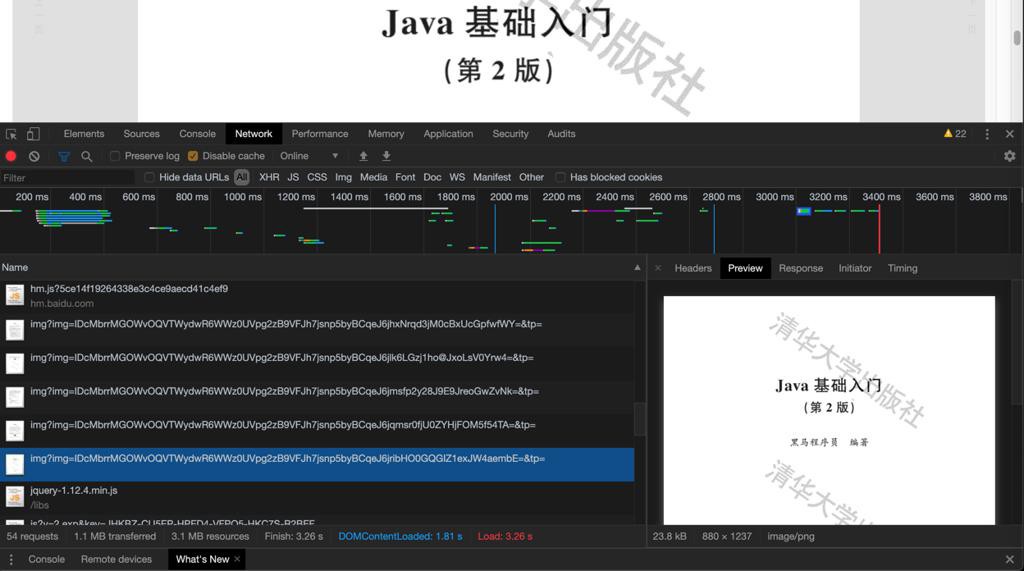Click the red Load marker in timeline

(879, 229)
